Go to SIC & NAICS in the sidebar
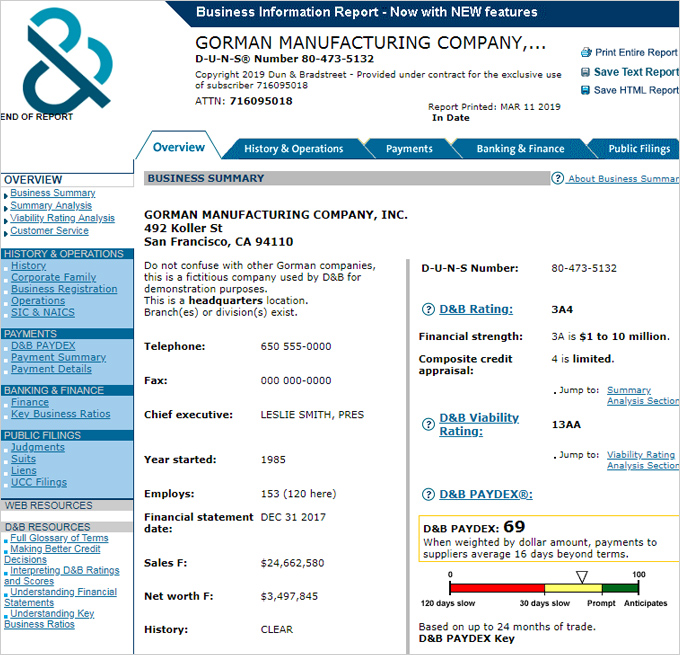680x655 pixels. 43,312
